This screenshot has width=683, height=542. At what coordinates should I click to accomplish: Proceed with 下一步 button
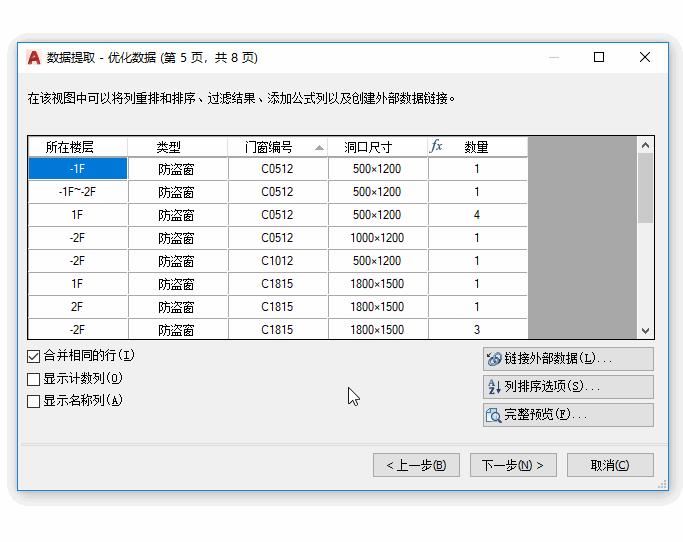513,465
